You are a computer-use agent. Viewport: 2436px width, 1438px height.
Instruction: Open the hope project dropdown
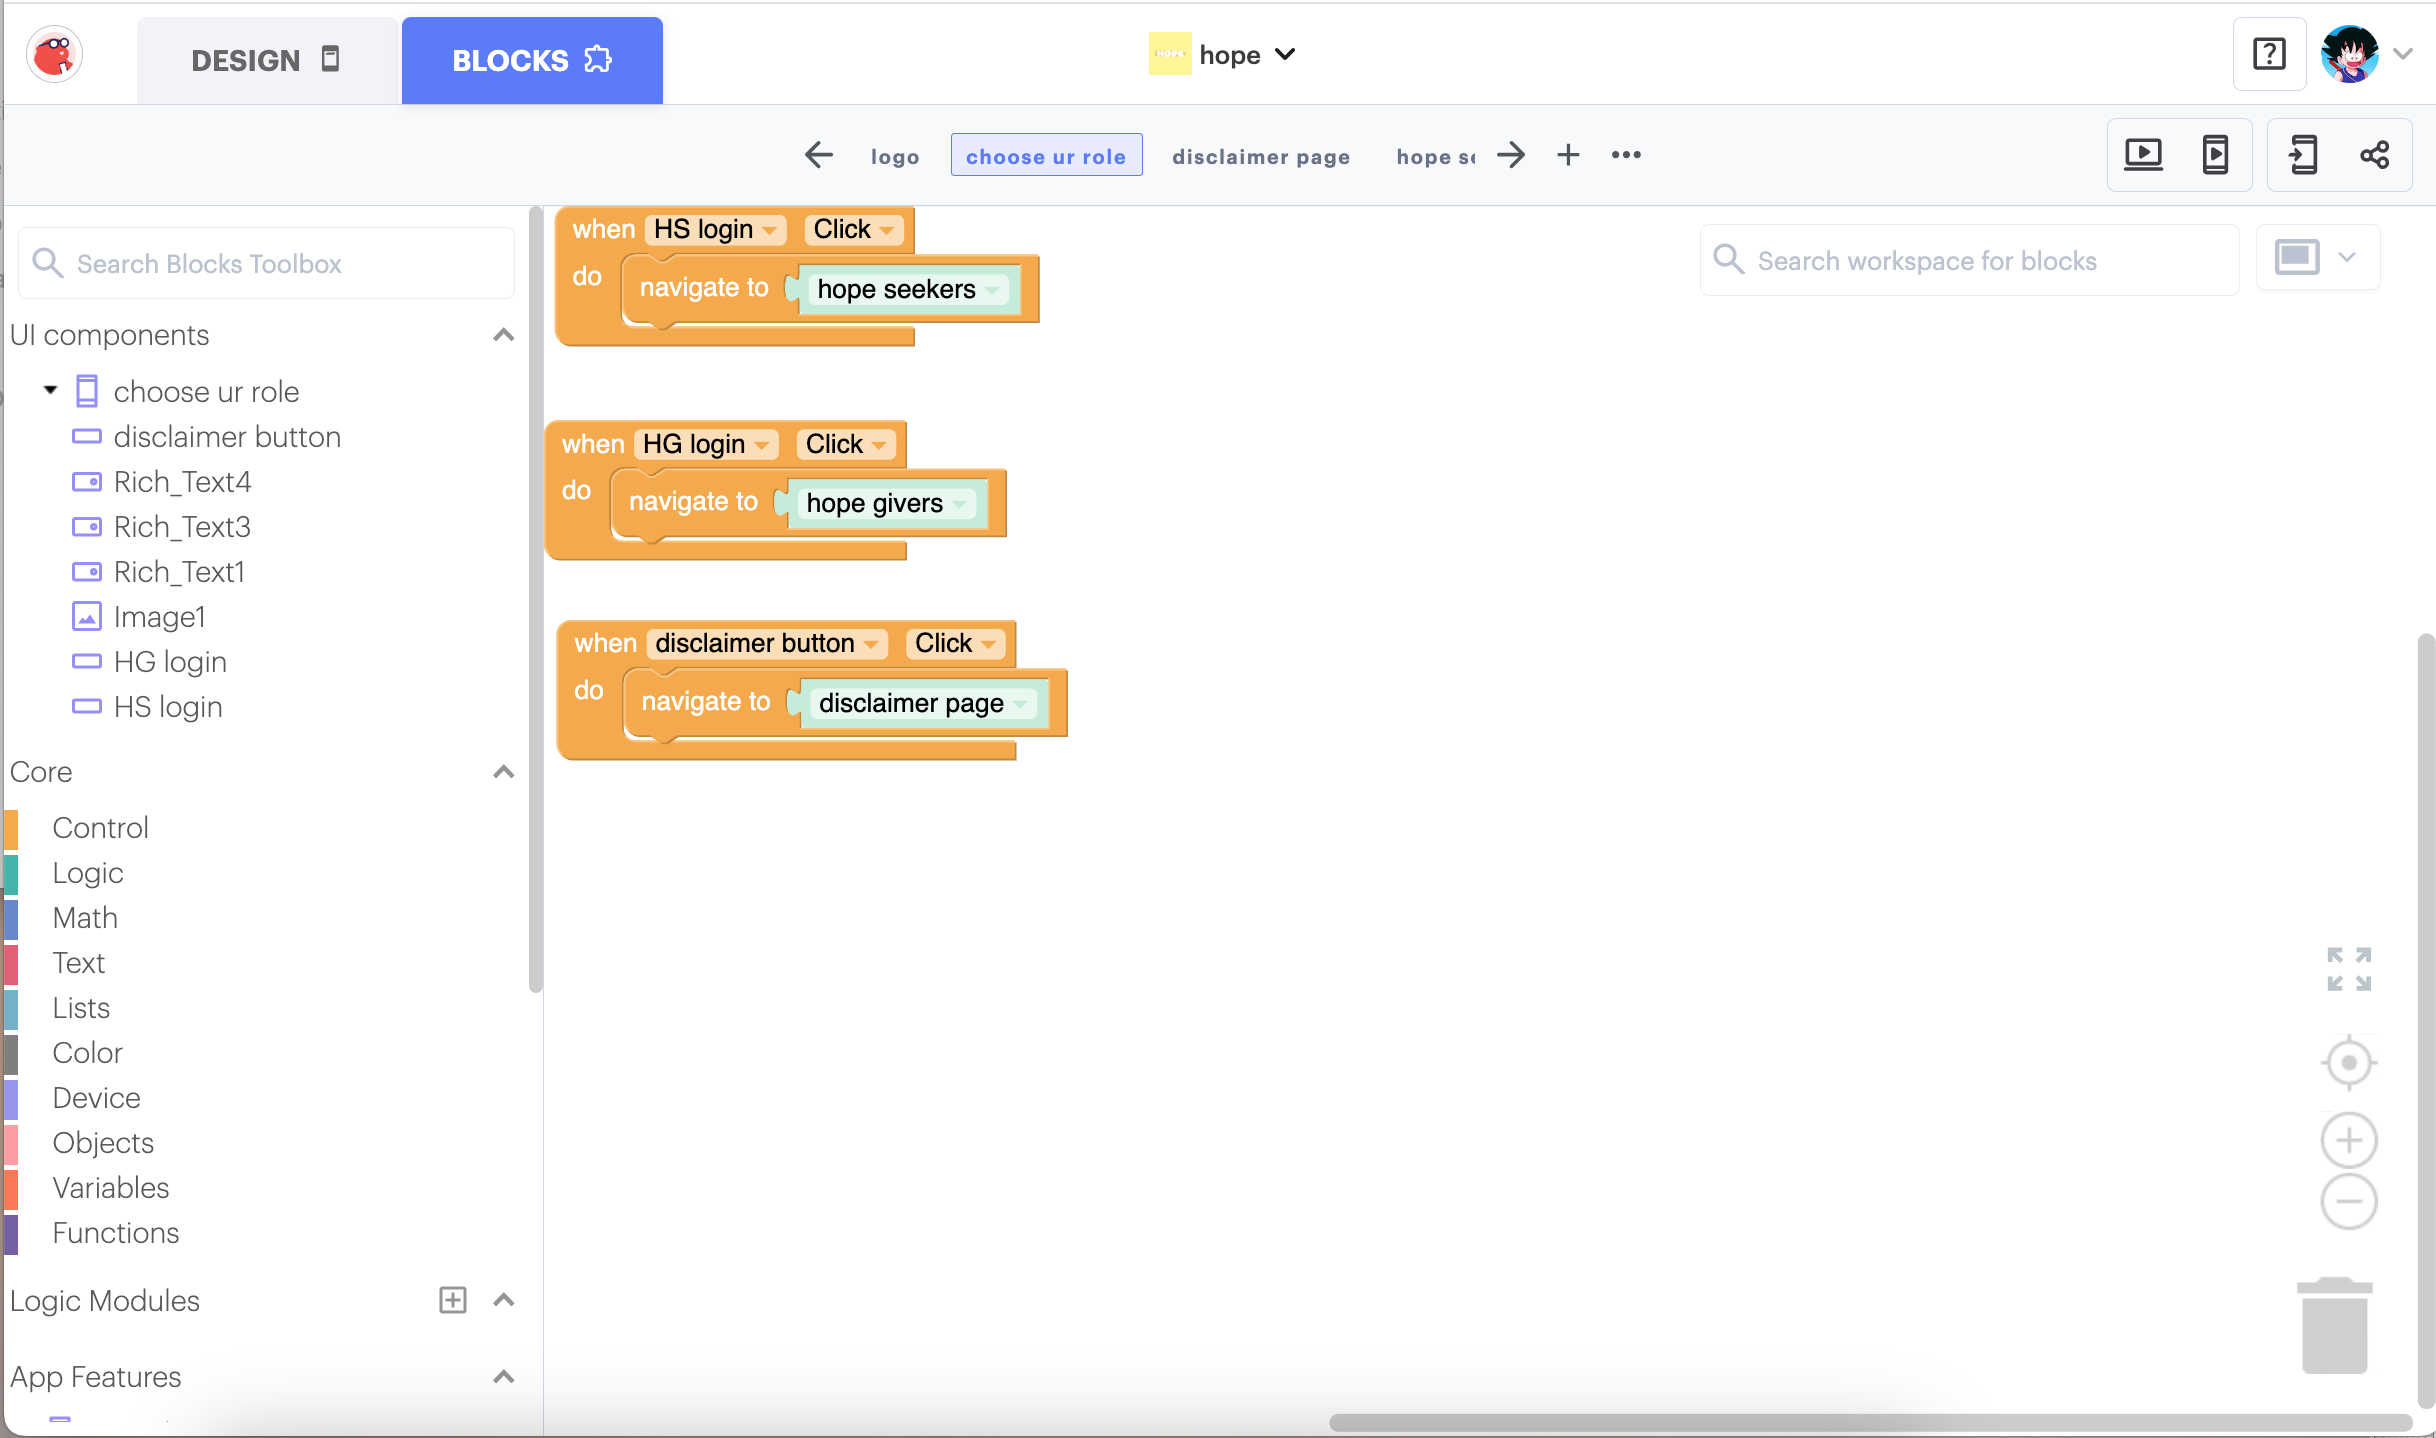point(1285,55)
